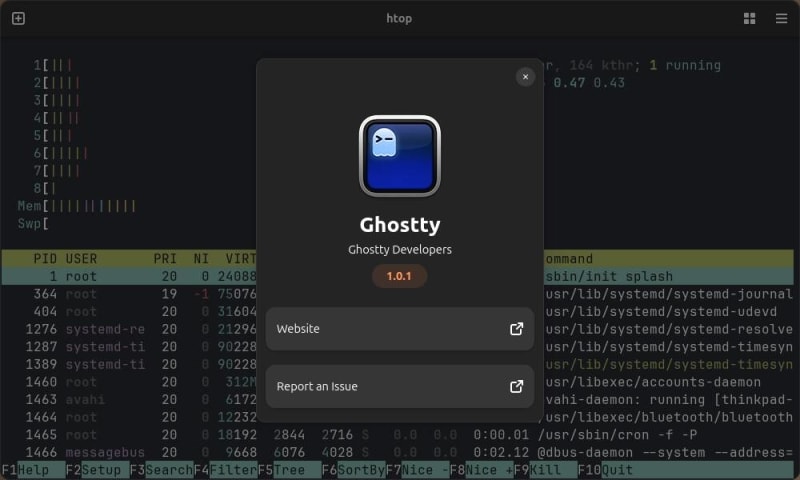The image size is (800, 480).
Task: Click the 1.0.1 version badge
Action: 399,276
